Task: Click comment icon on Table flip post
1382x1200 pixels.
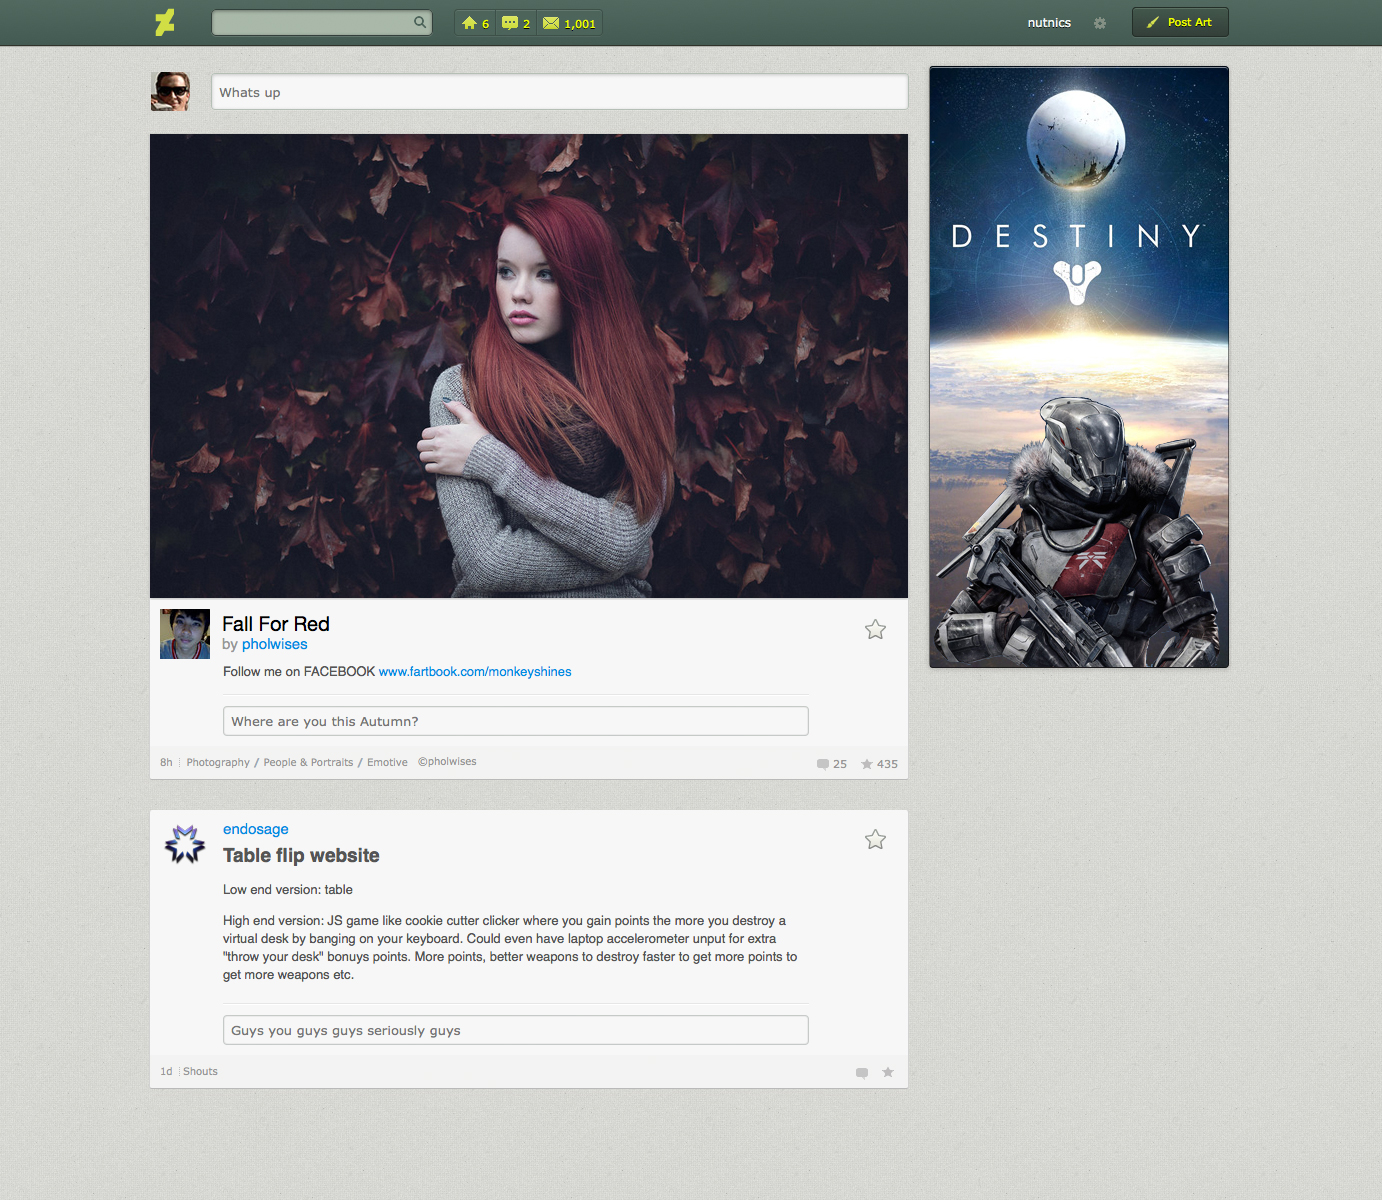Action: [x=862, y=1073]
